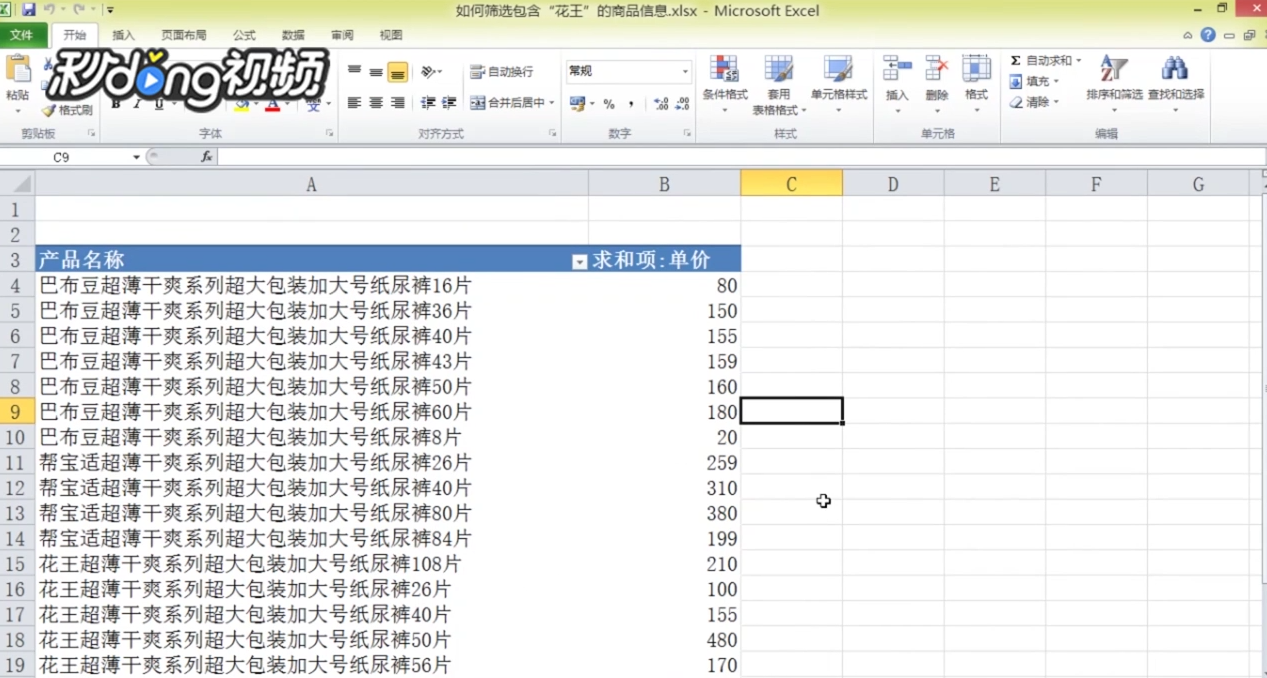
Task: Align text to top of cell
Action: (354, 72)
